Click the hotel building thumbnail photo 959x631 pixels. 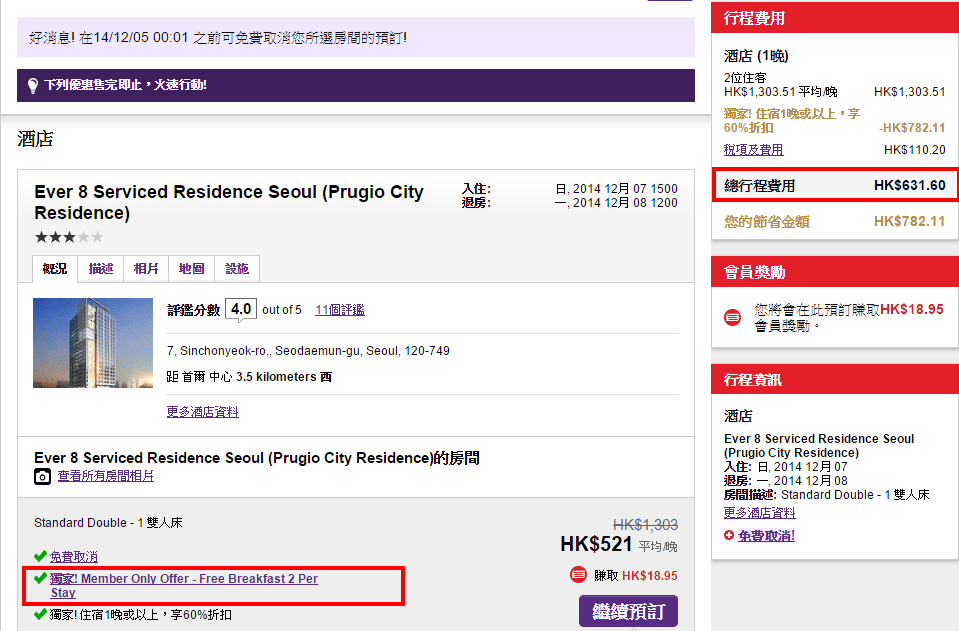(93, 343)
